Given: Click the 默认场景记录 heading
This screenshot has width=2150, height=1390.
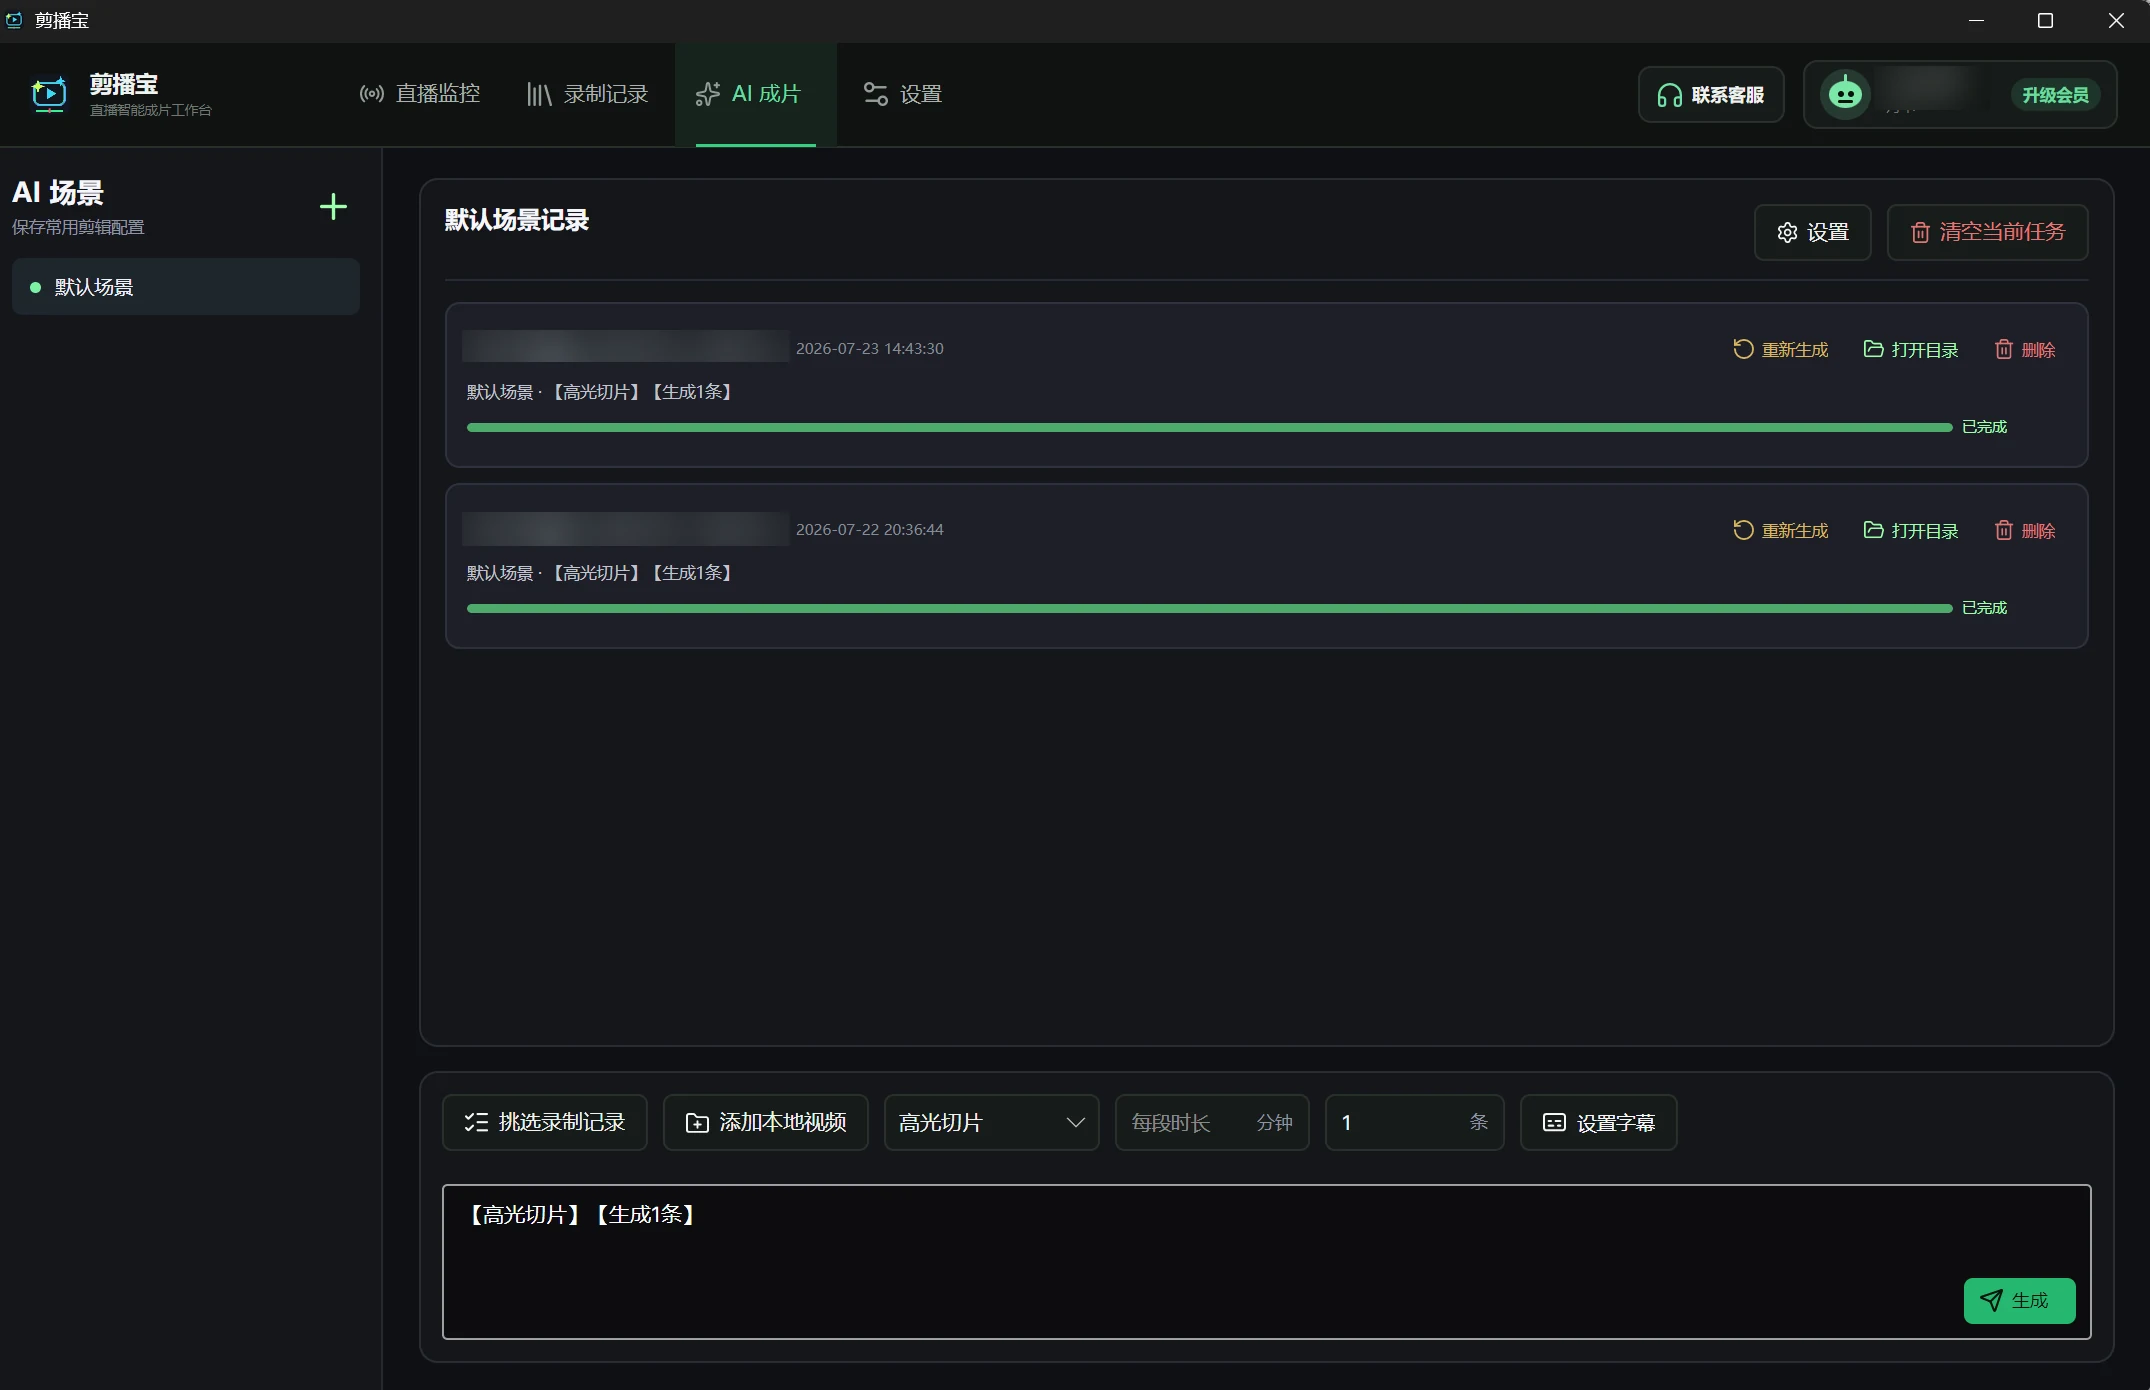Looking at the screenshot, I should point(517,220).
